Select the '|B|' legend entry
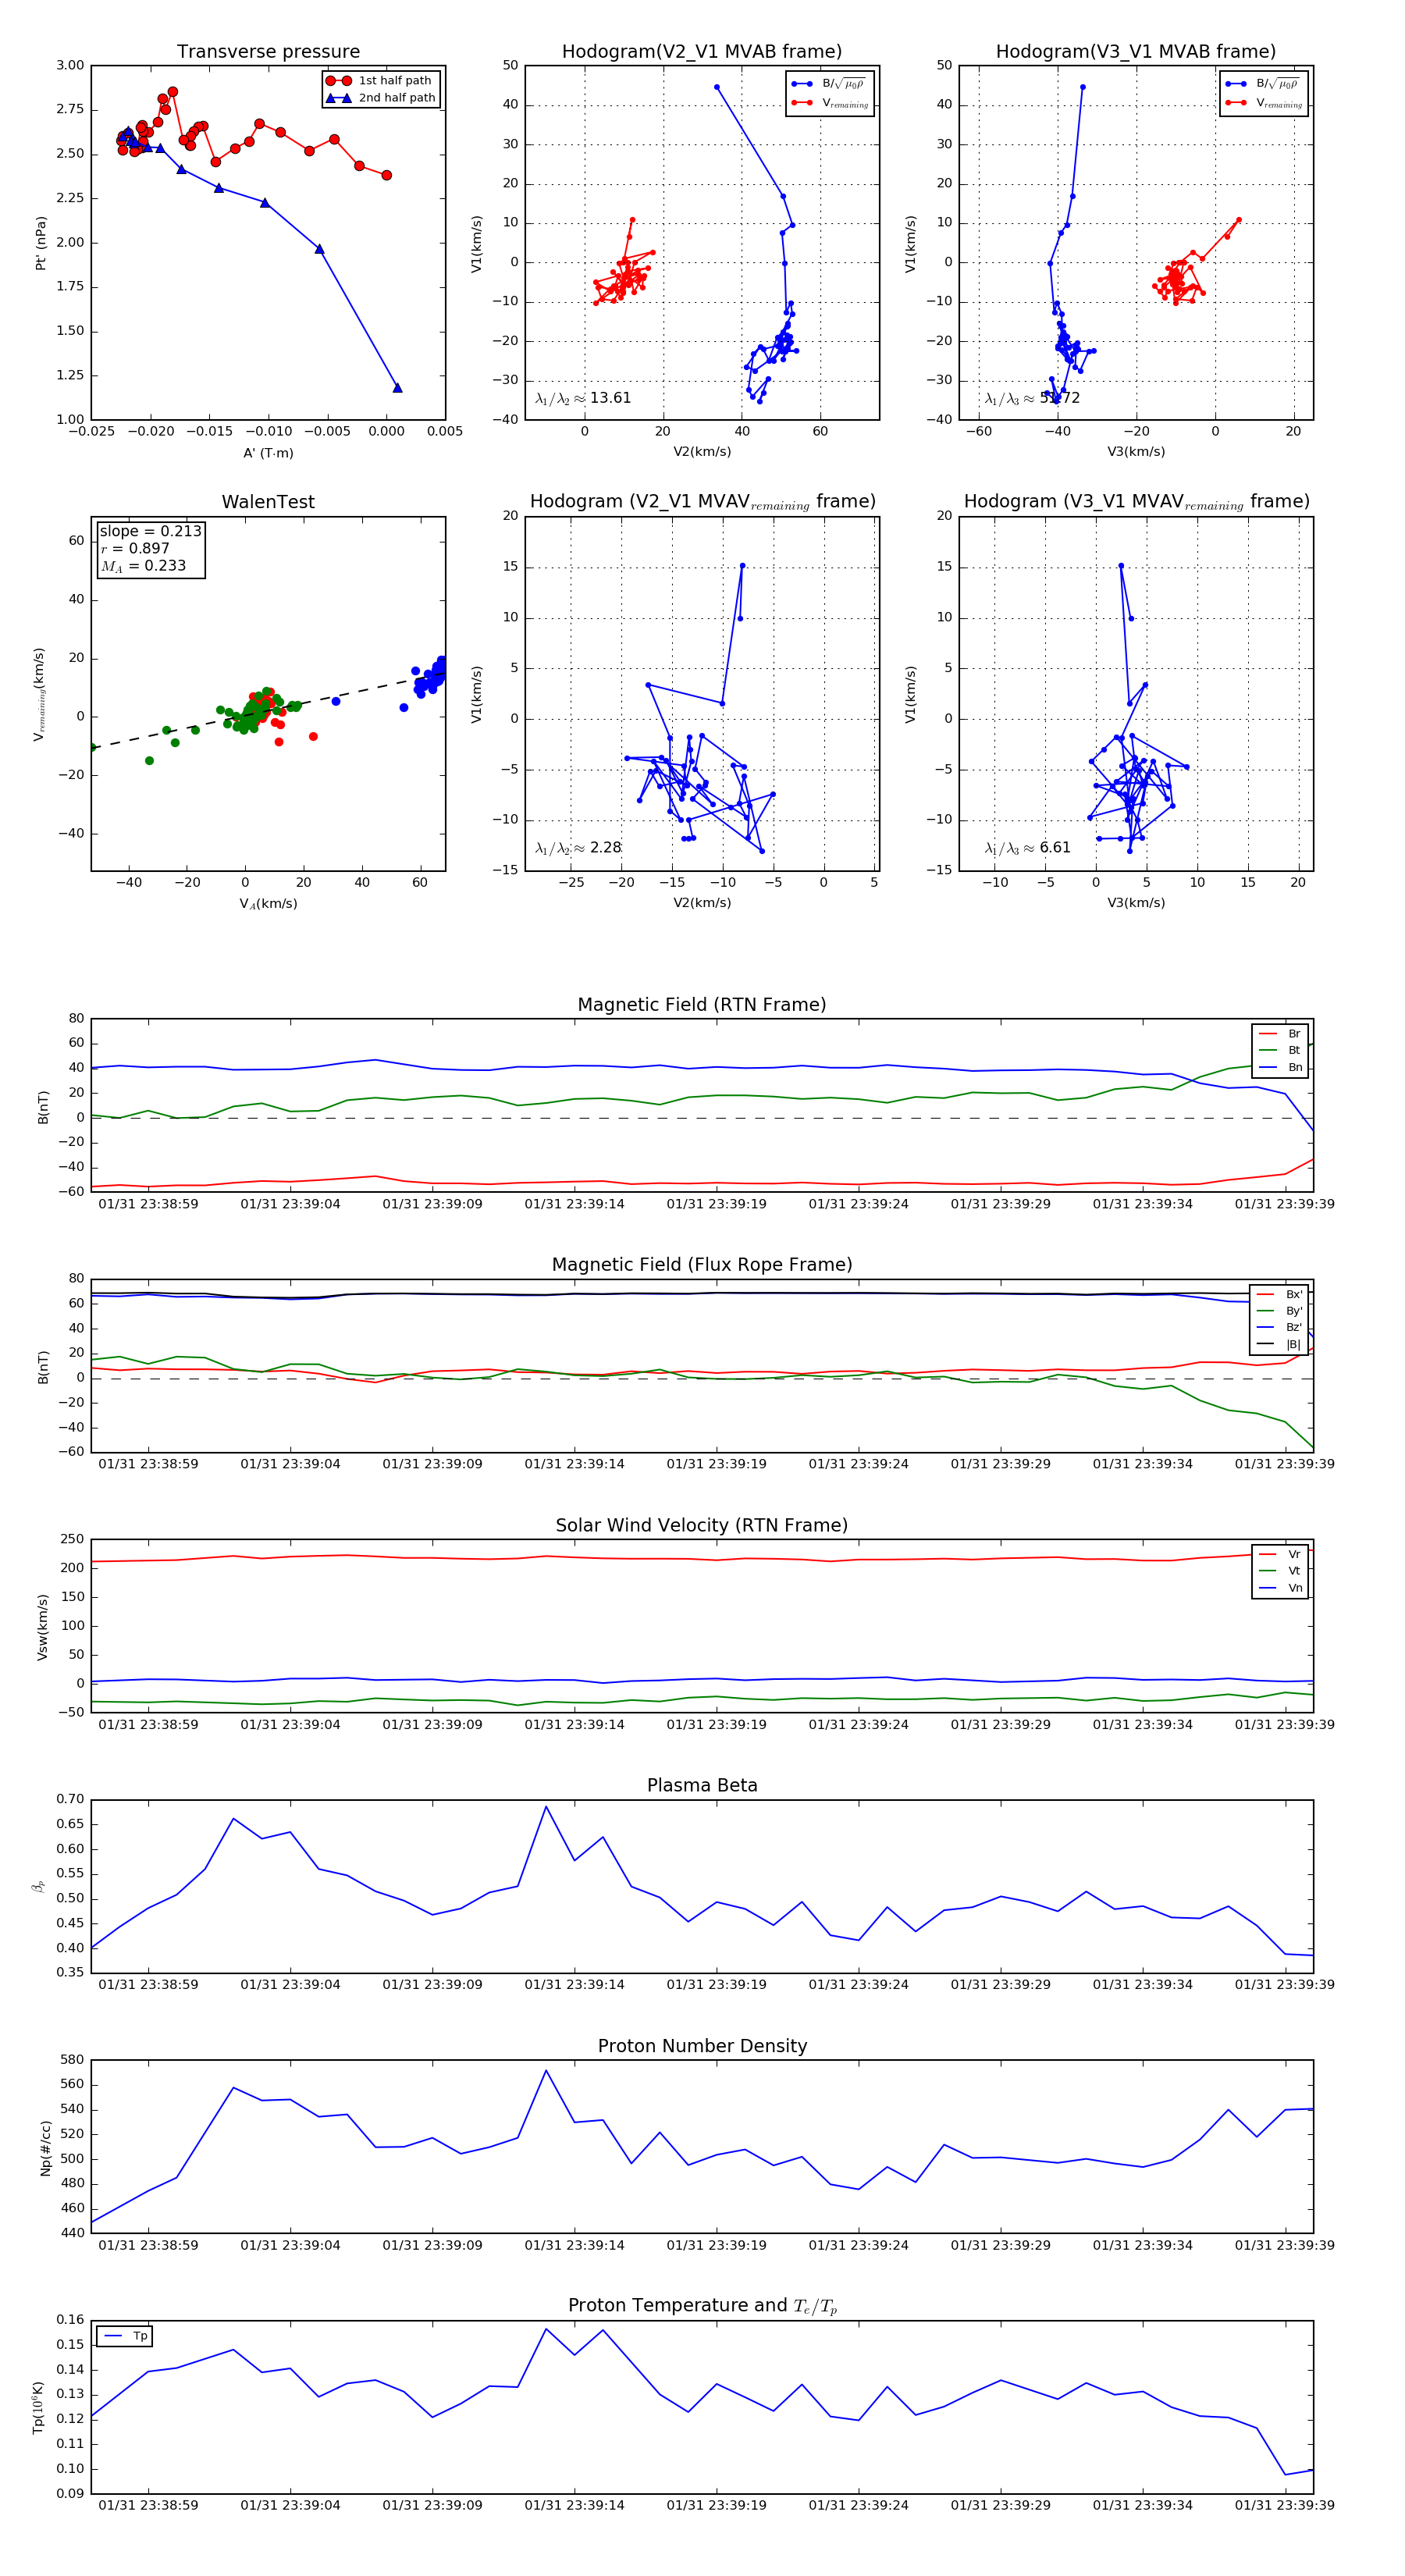Screen dimensions: 1405x2576 [x=1280, y=1344]
